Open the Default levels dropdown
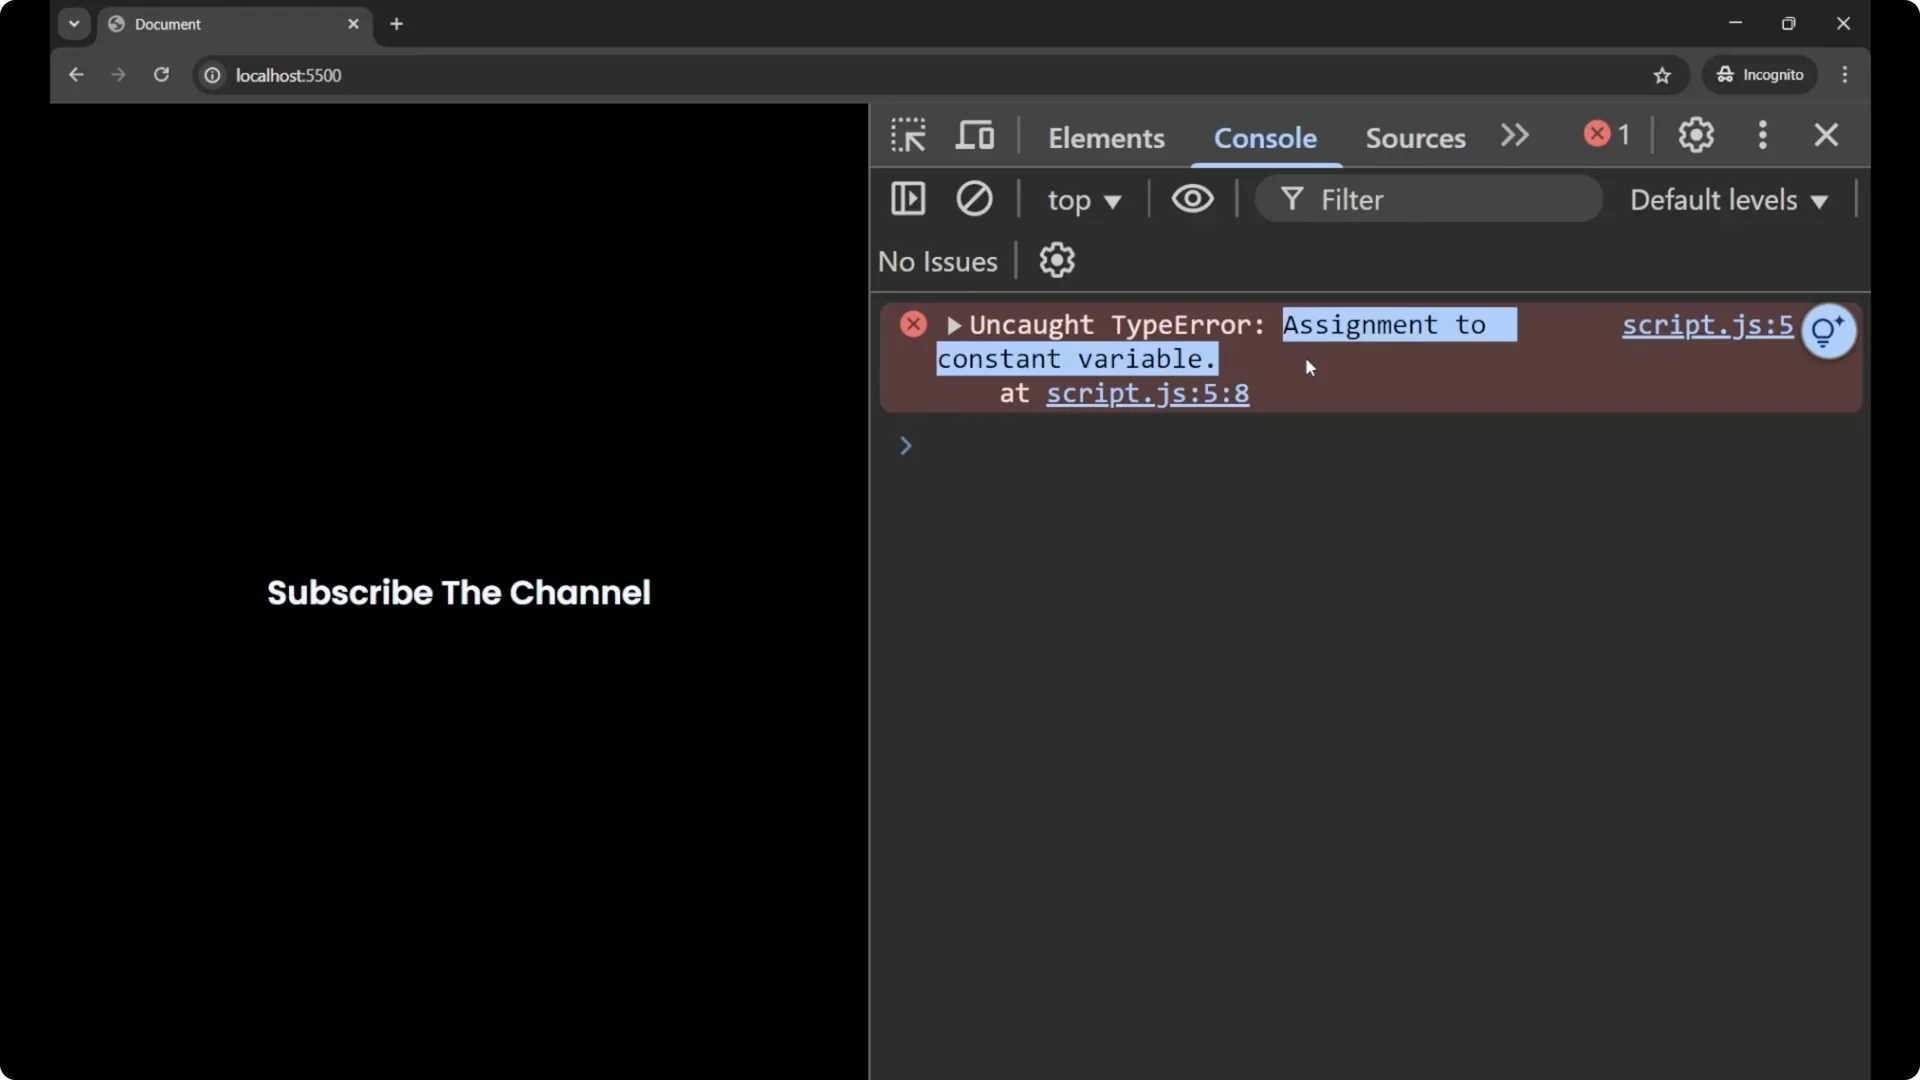Image resolution: width=1920 pixels, height=1080 pixels. (x=1729, y=200)
